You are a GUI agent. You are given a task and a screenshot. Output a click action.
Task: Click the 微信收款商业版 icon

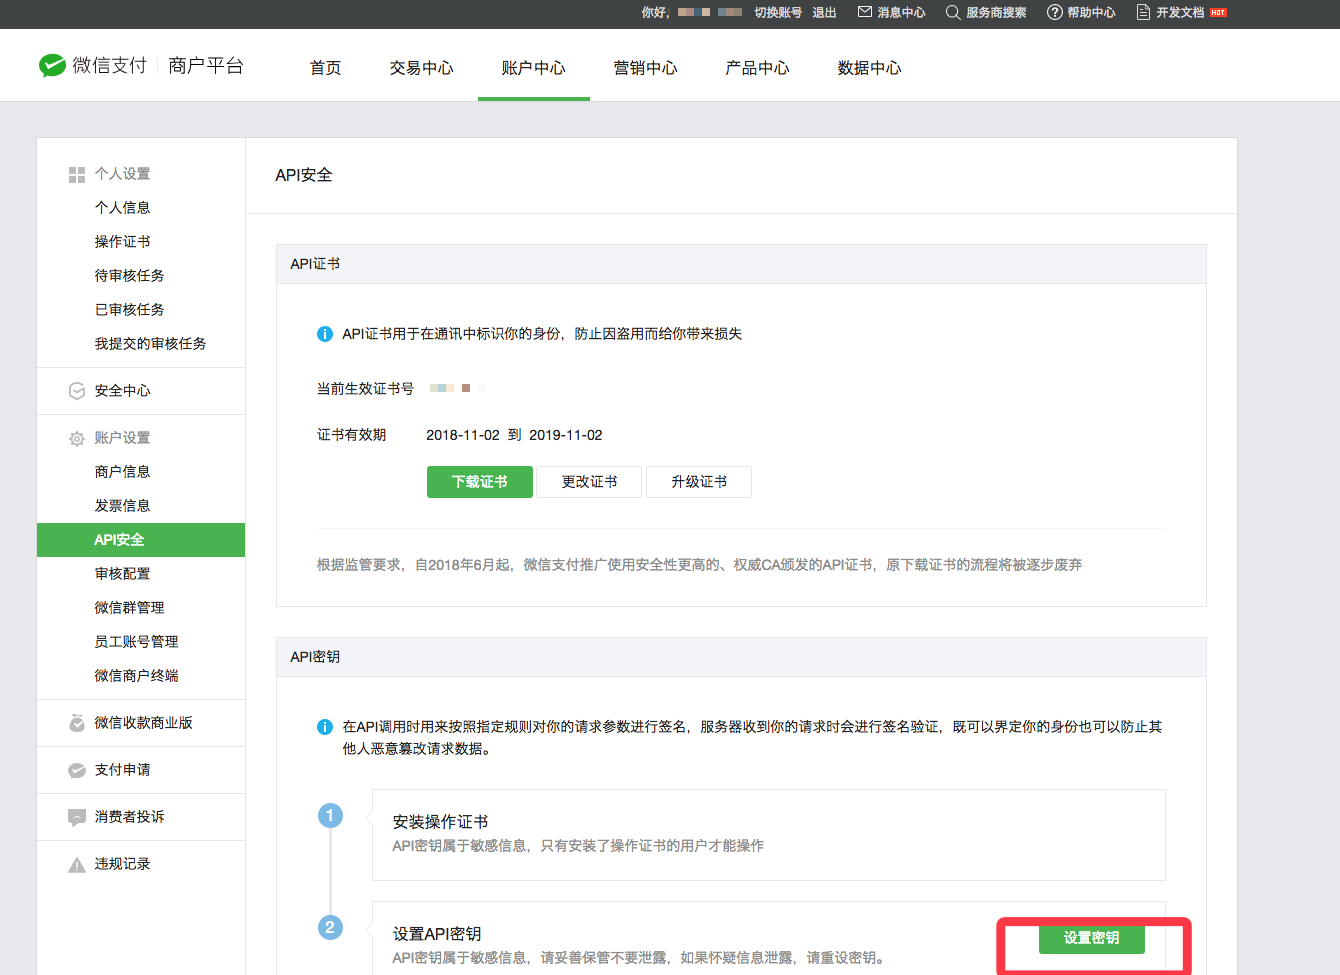click(77, 723)
